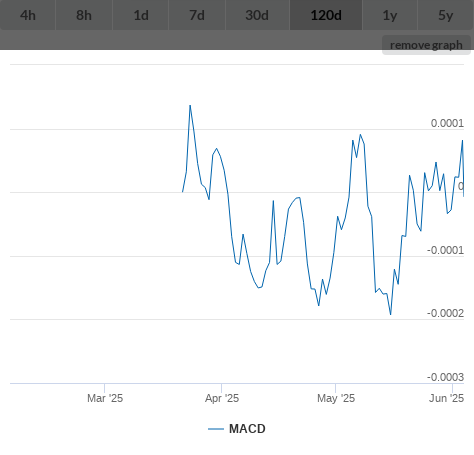474x455 pixels.
Task: Choose the 1d time range tab
Action: pyautogui.click(x=141, y=15)
